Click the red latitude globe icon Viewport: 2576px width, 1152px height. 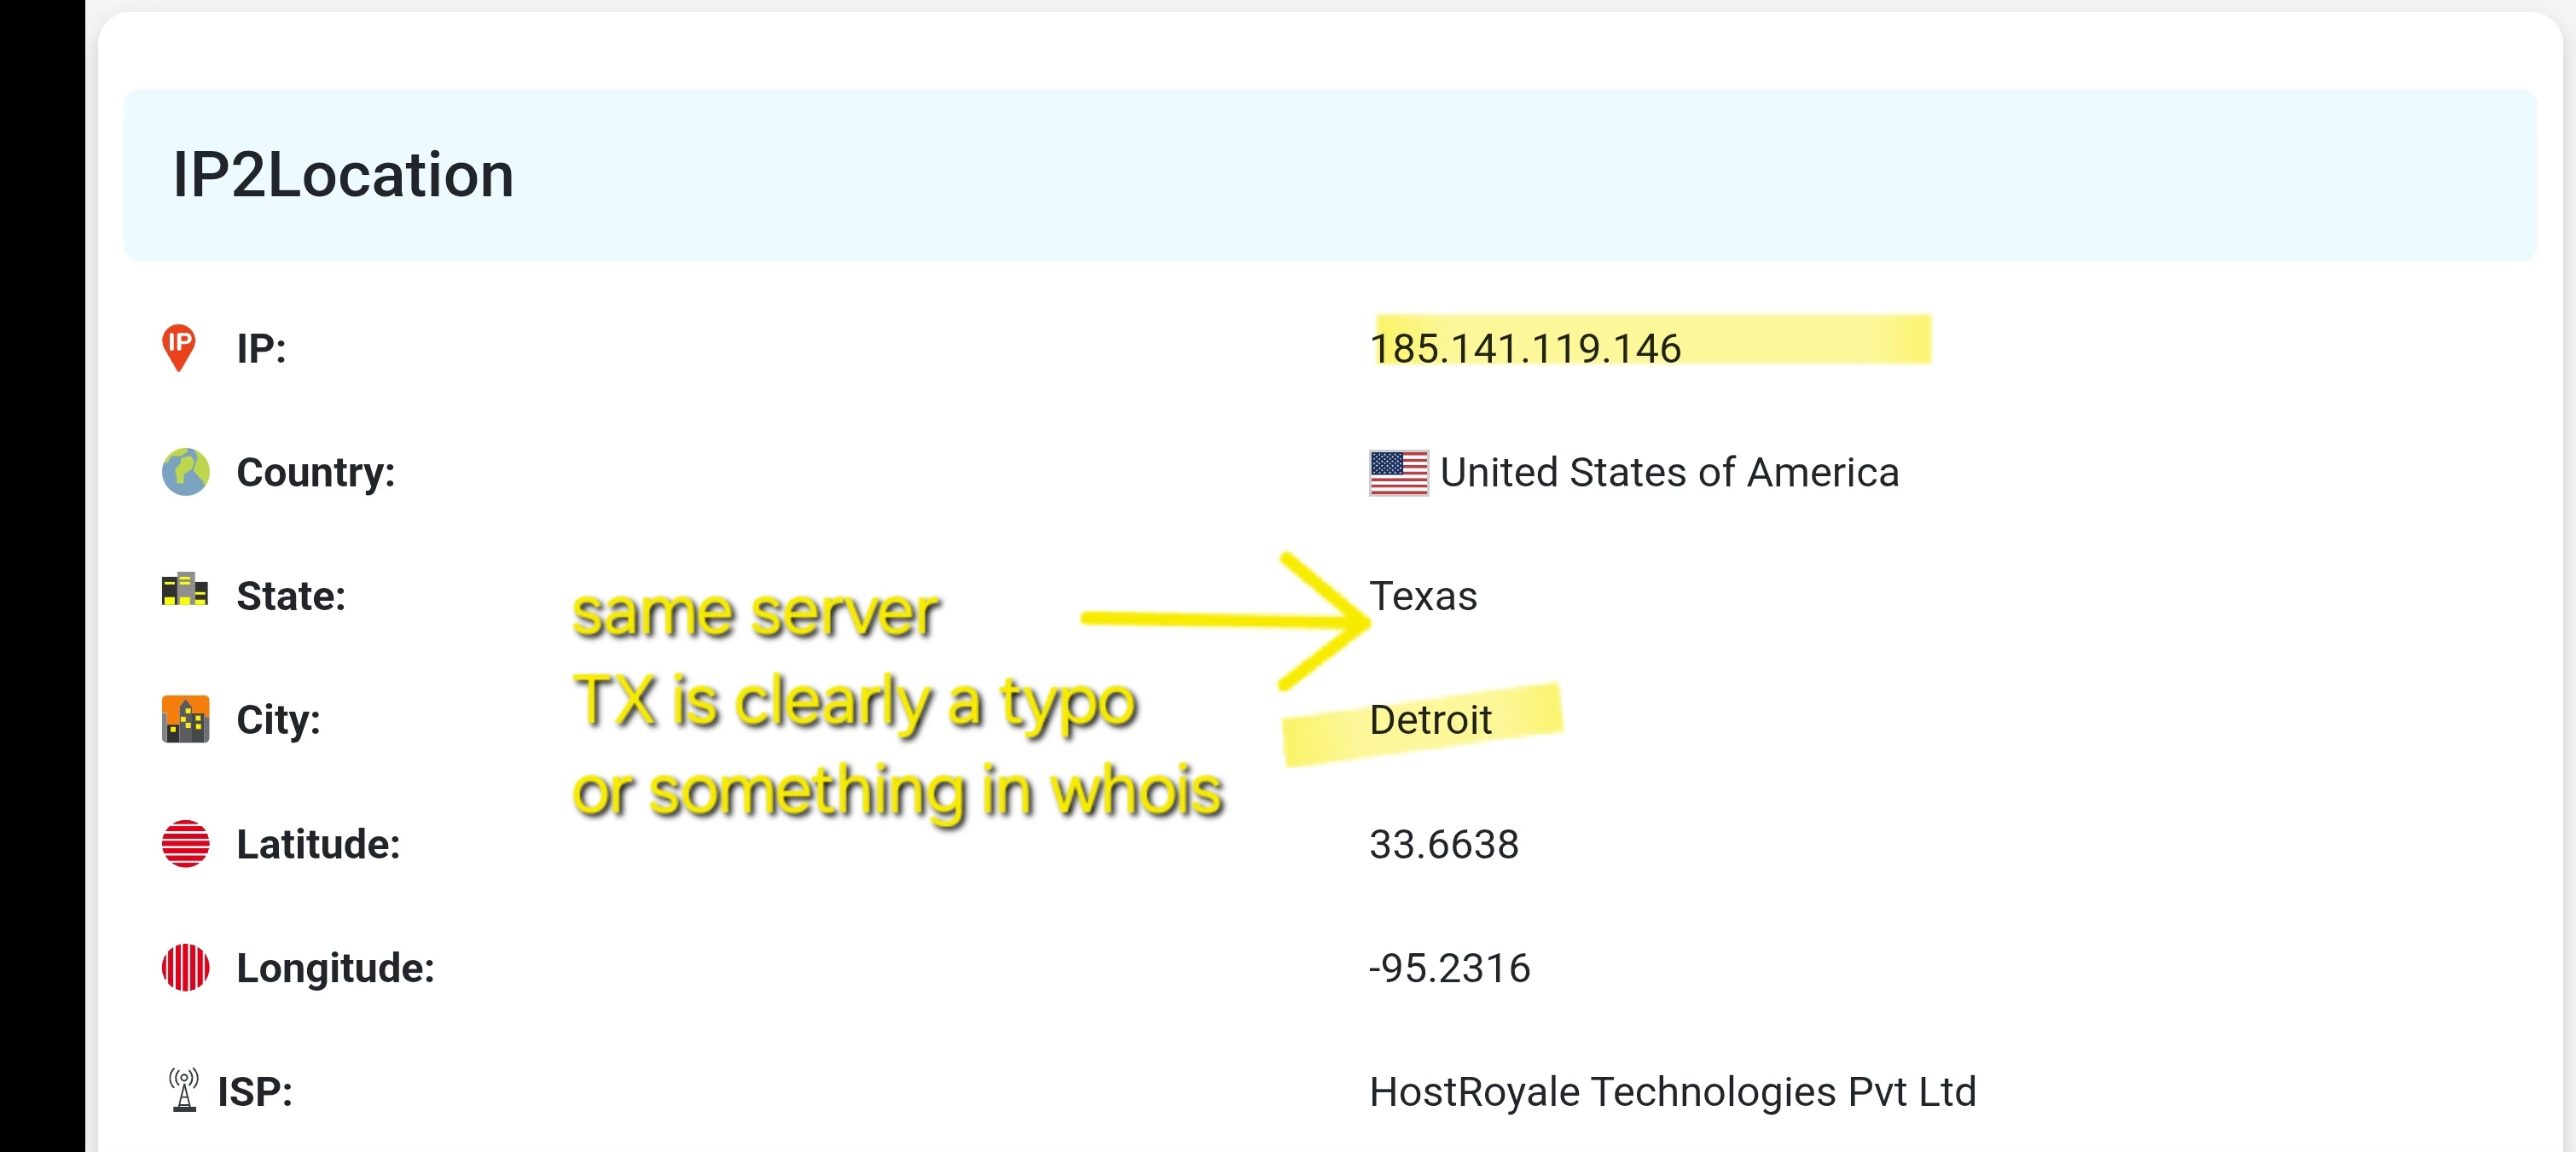(186, 843)
